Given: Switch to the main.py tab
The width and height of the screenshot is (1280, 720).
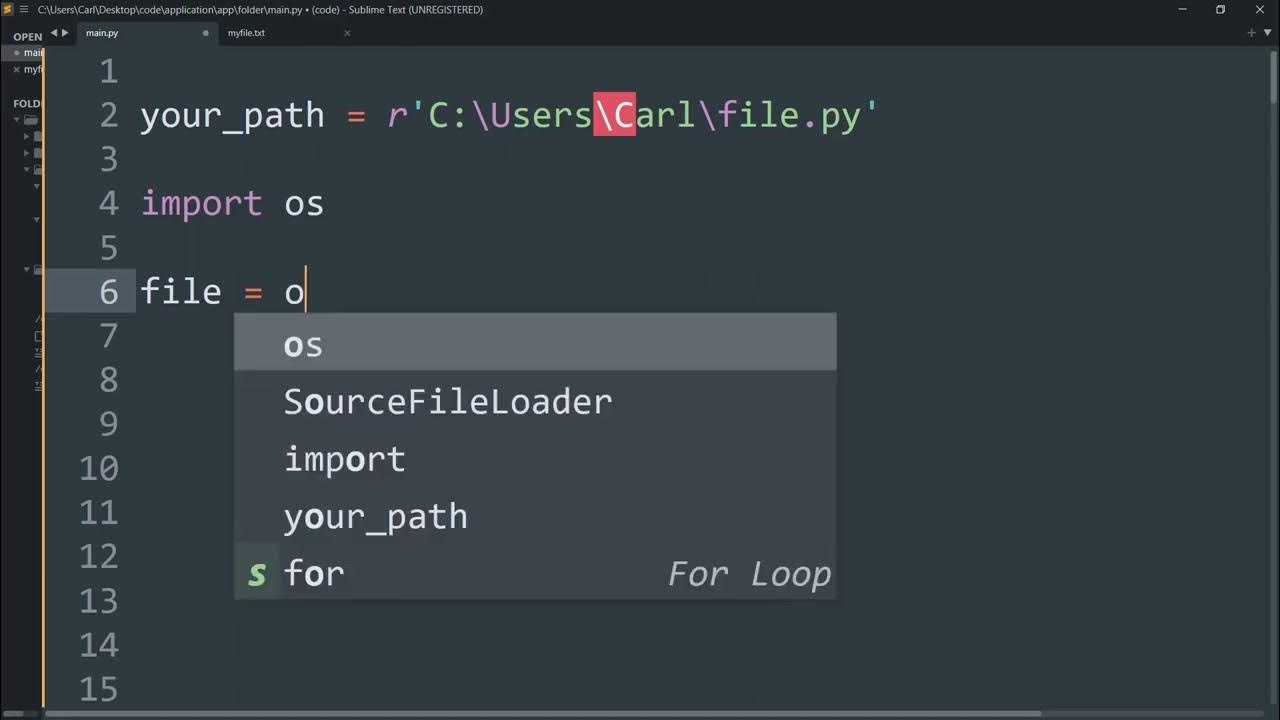Looking at the screenshot, I should point(102,33).
